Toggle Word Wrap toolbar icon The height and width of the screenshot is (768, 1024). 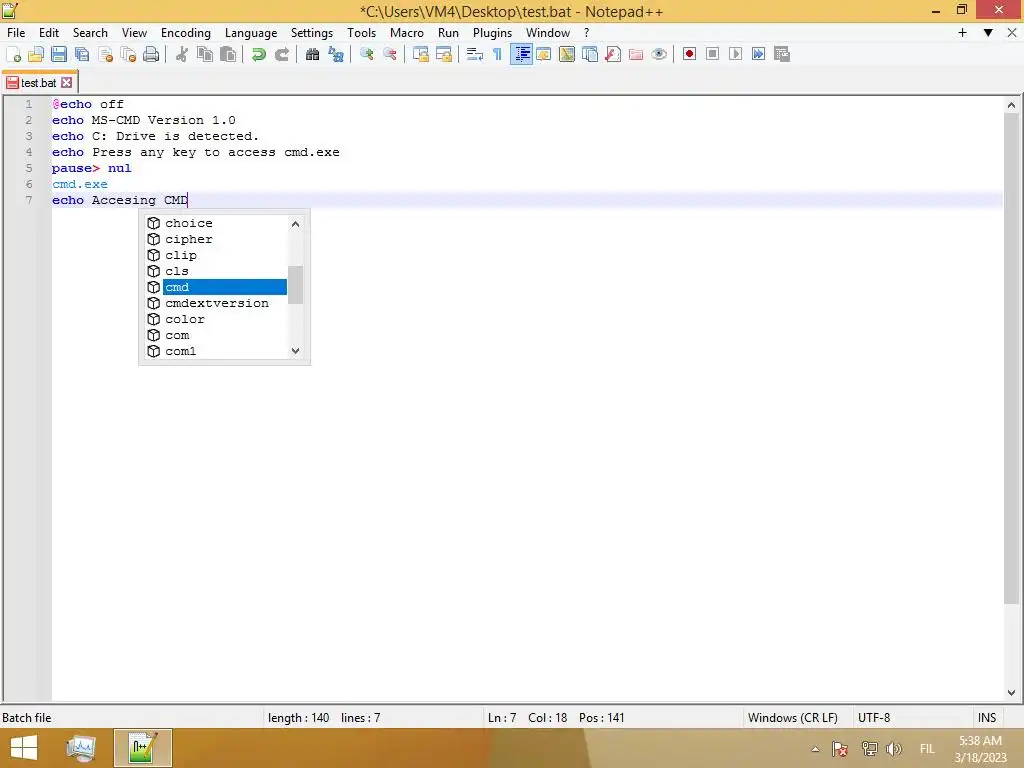tap(475, 54)
